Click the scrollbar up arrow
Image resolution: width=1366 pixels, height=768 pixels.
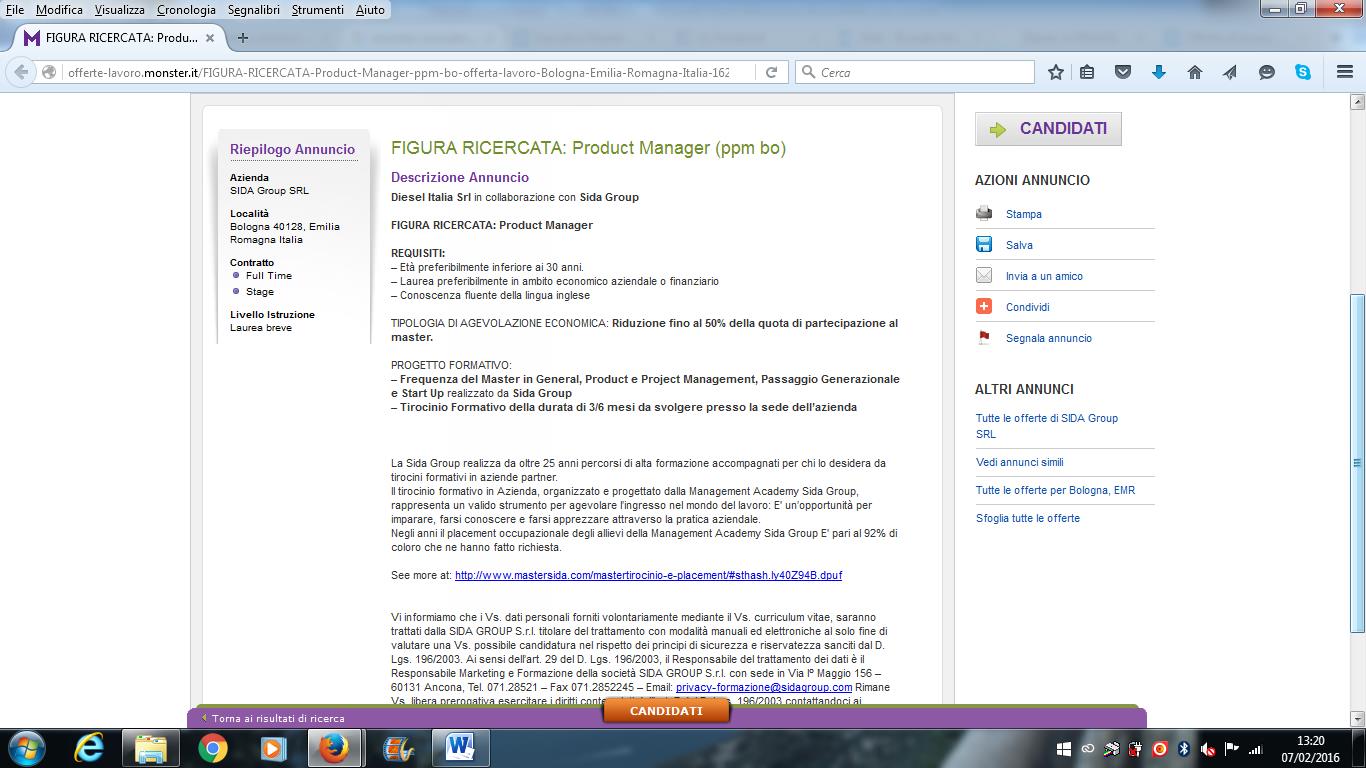coord(1357,102)
